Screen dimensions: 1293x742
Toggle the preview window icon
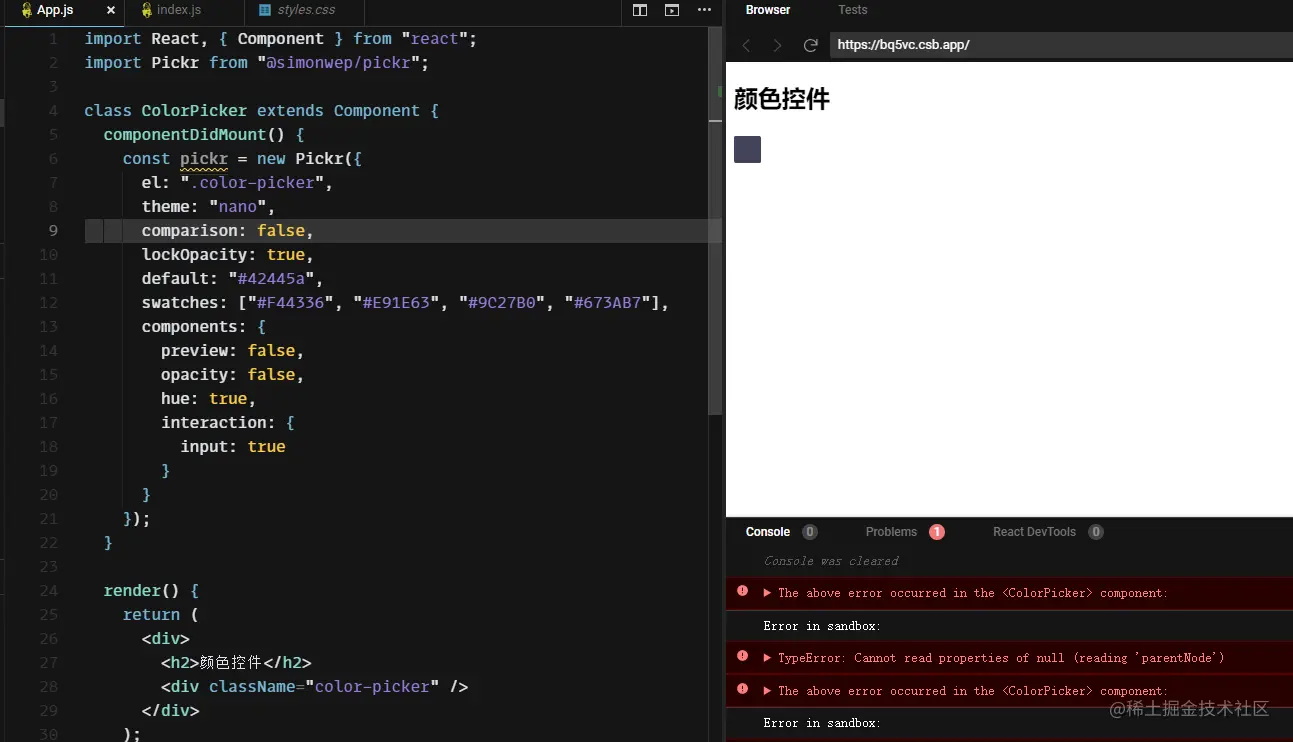tap(672, 10)
